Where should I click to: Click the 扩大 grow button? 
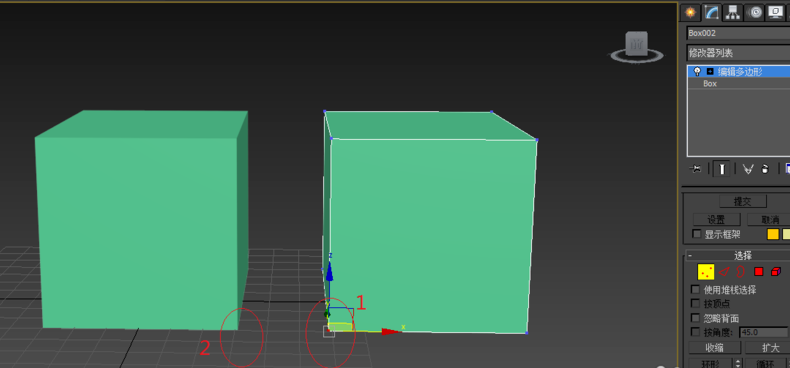(x=768, y=348)
